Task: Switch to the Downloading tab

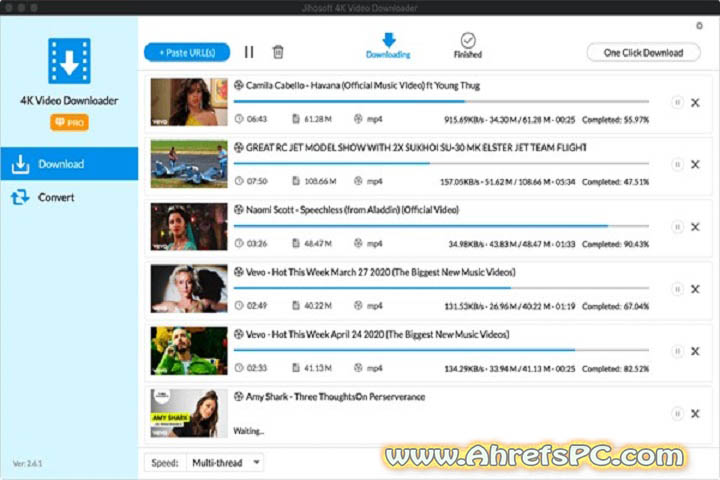Action: coord(388,46)
